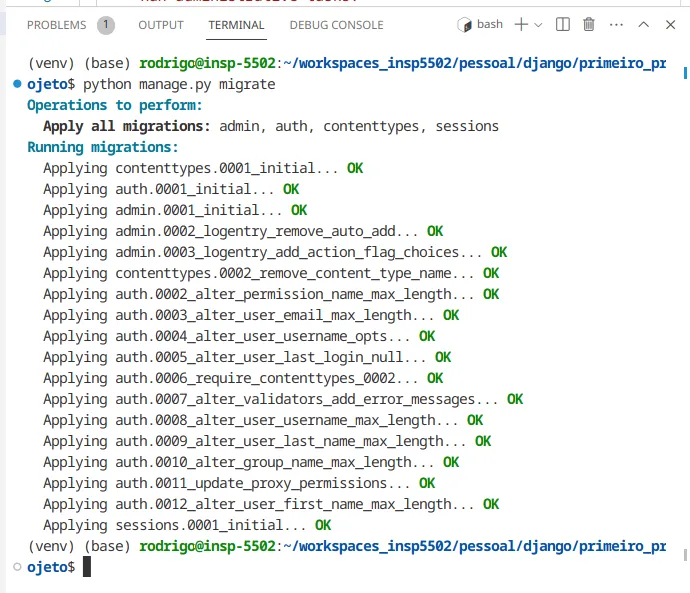Maximize panel with the up chevron
The image size is (690, 593).
643,24
